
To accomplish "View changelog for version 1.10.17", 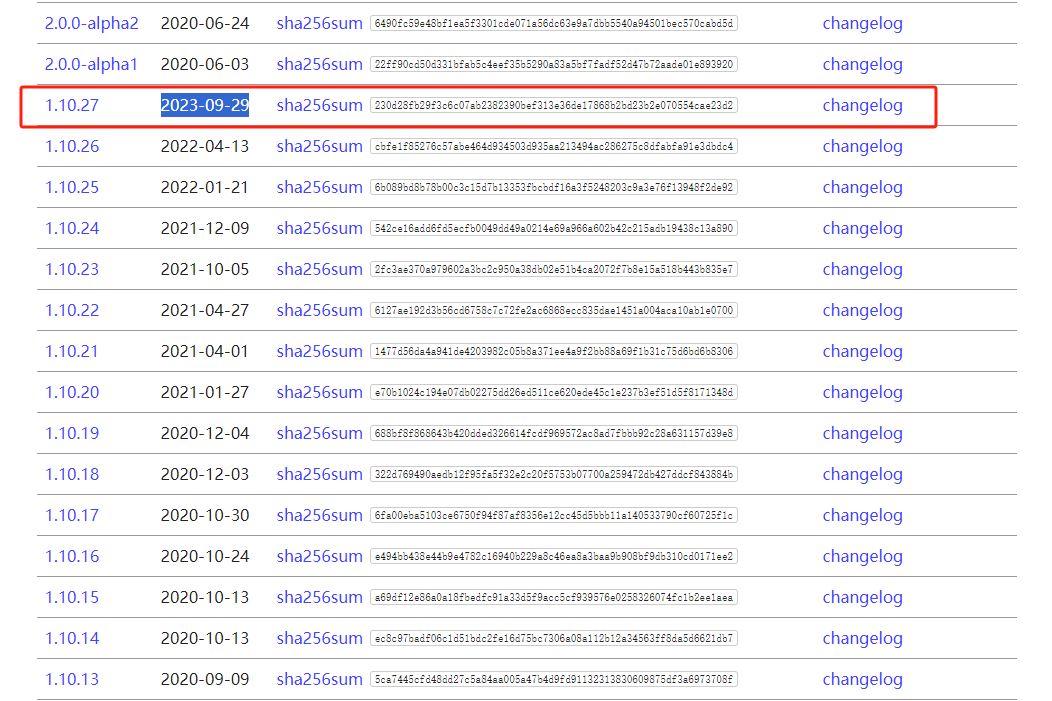I will 862,515.
